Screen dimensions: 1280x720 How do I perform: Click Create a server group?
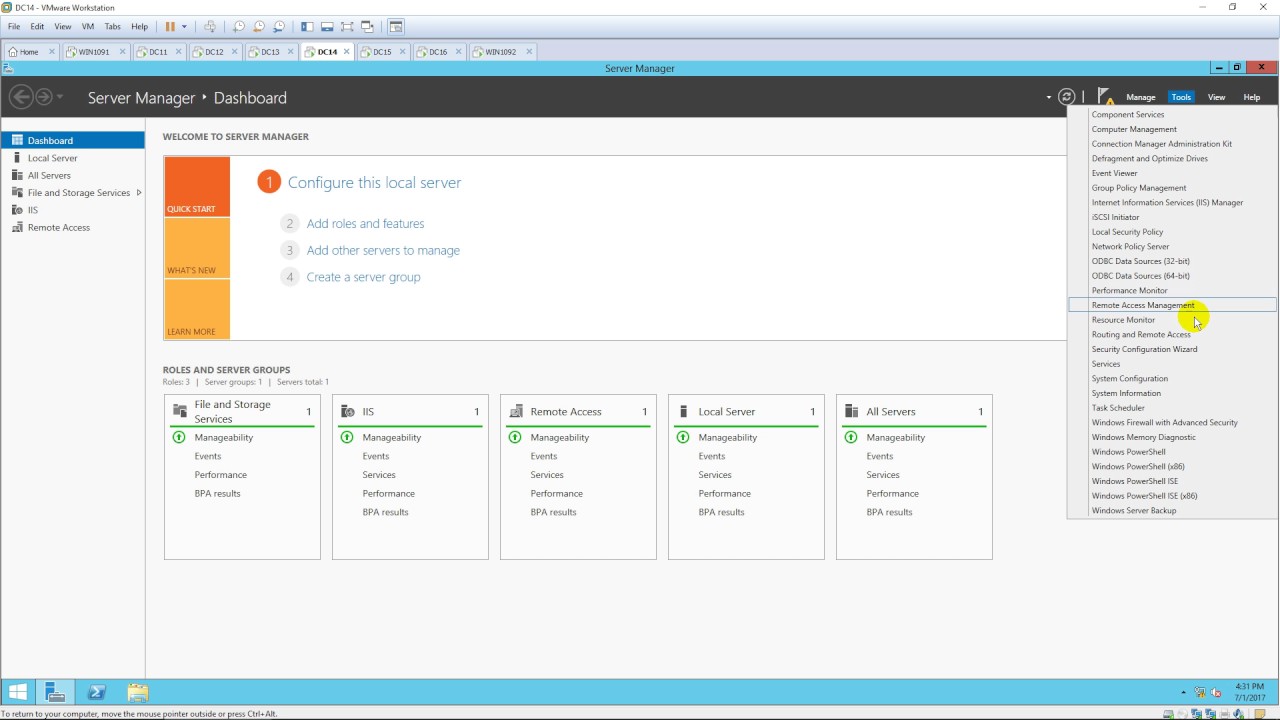(x=363, y=277)
